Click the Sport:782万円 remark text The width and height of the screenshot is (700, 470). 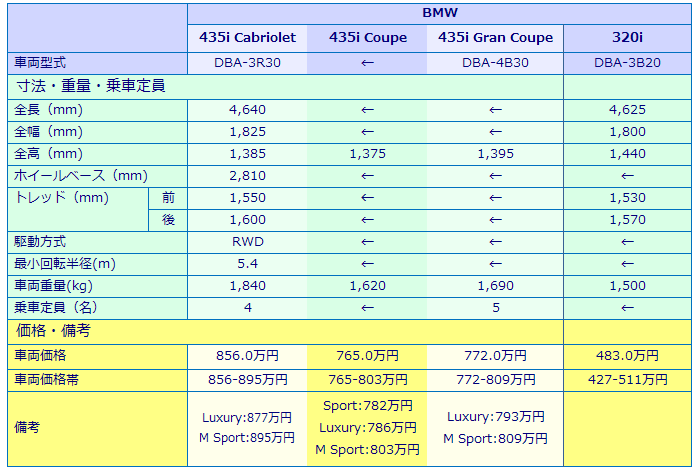367,406
